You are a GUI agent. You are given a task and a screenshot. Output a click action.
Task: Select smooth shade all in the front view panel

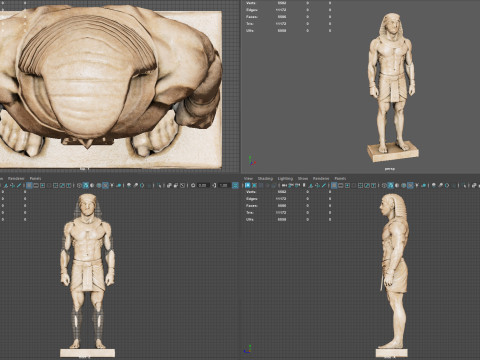point(85,185)
